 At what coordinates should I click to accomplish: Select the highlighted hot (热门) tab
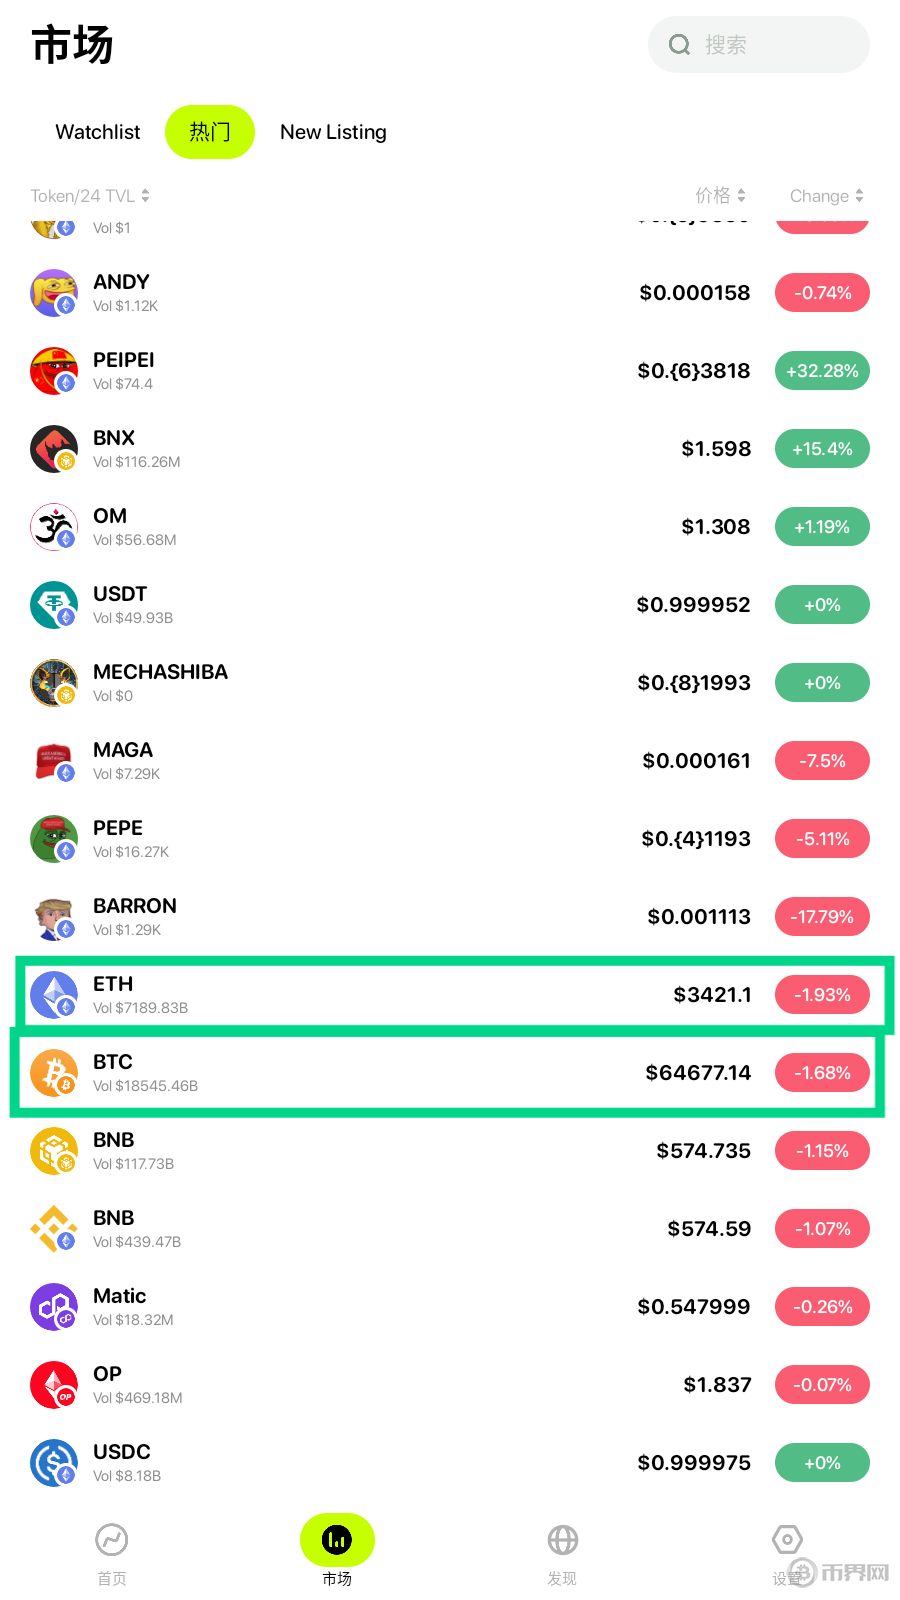[210, 132]
